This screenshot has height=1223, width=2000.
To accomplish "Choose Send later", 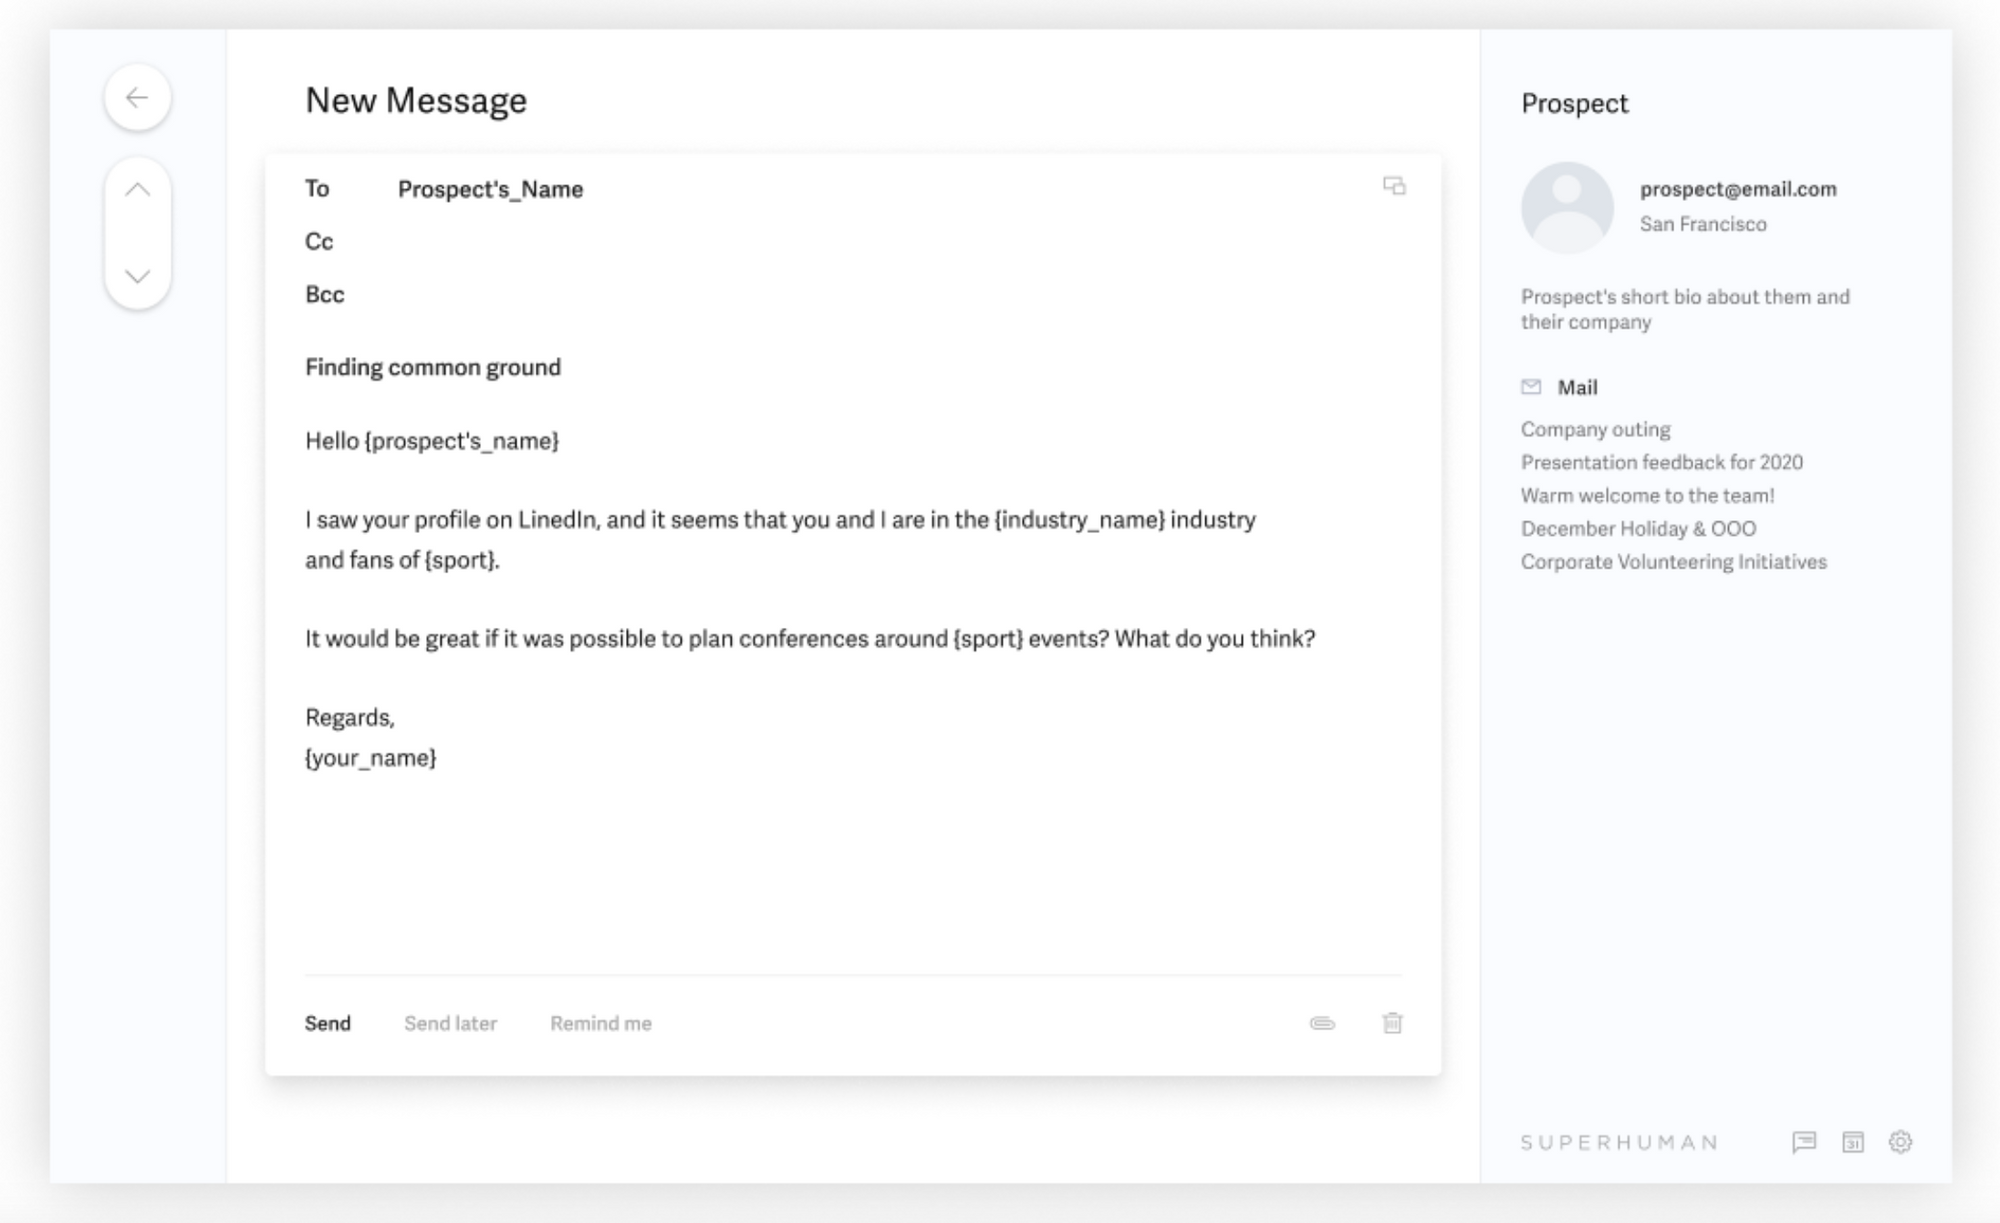I will (x=450, y=1023).
